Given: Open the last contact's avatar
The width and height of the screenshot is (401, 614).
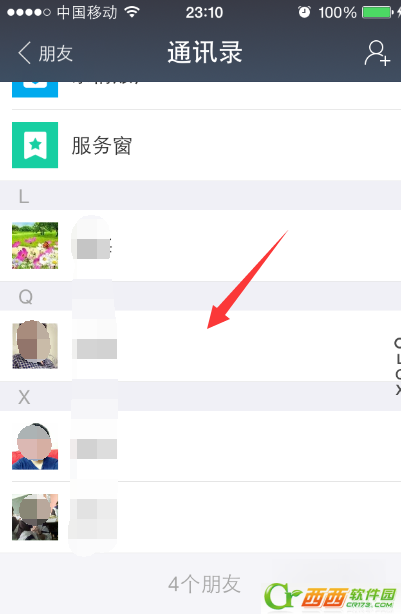Looking at the screenshot, I should 35,517.
